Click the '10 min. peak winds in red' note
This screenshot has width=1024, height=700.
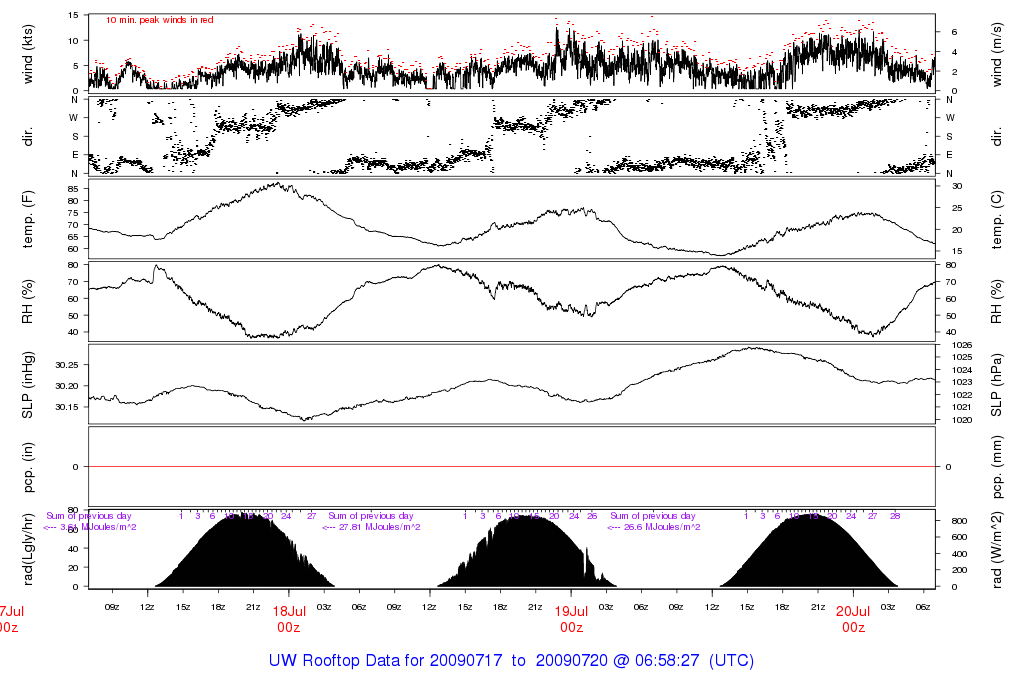[x=159, y=20]
